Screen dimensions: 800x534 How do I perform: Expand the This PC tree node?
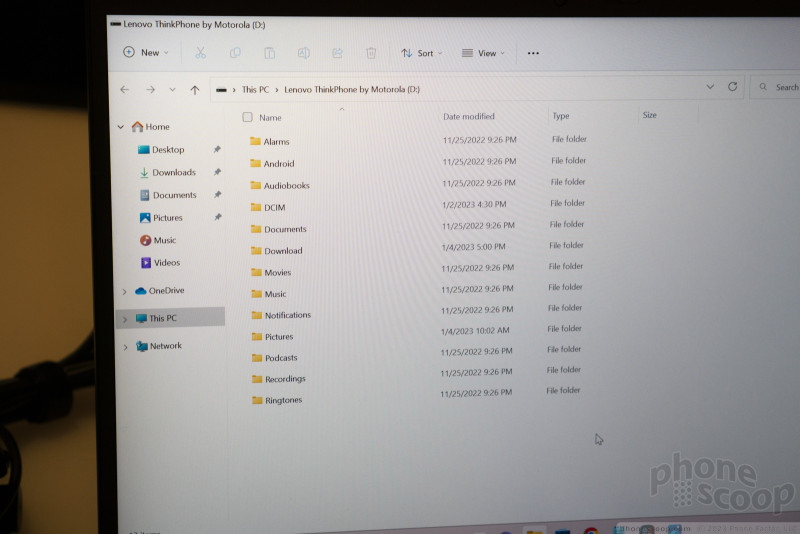[125, 319]
